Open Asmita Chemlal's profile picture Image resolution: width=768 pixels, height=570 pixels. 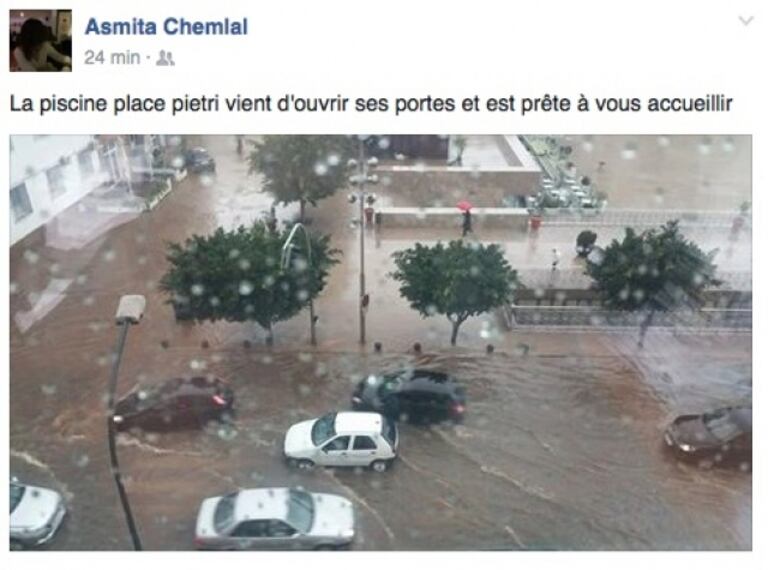41,41
